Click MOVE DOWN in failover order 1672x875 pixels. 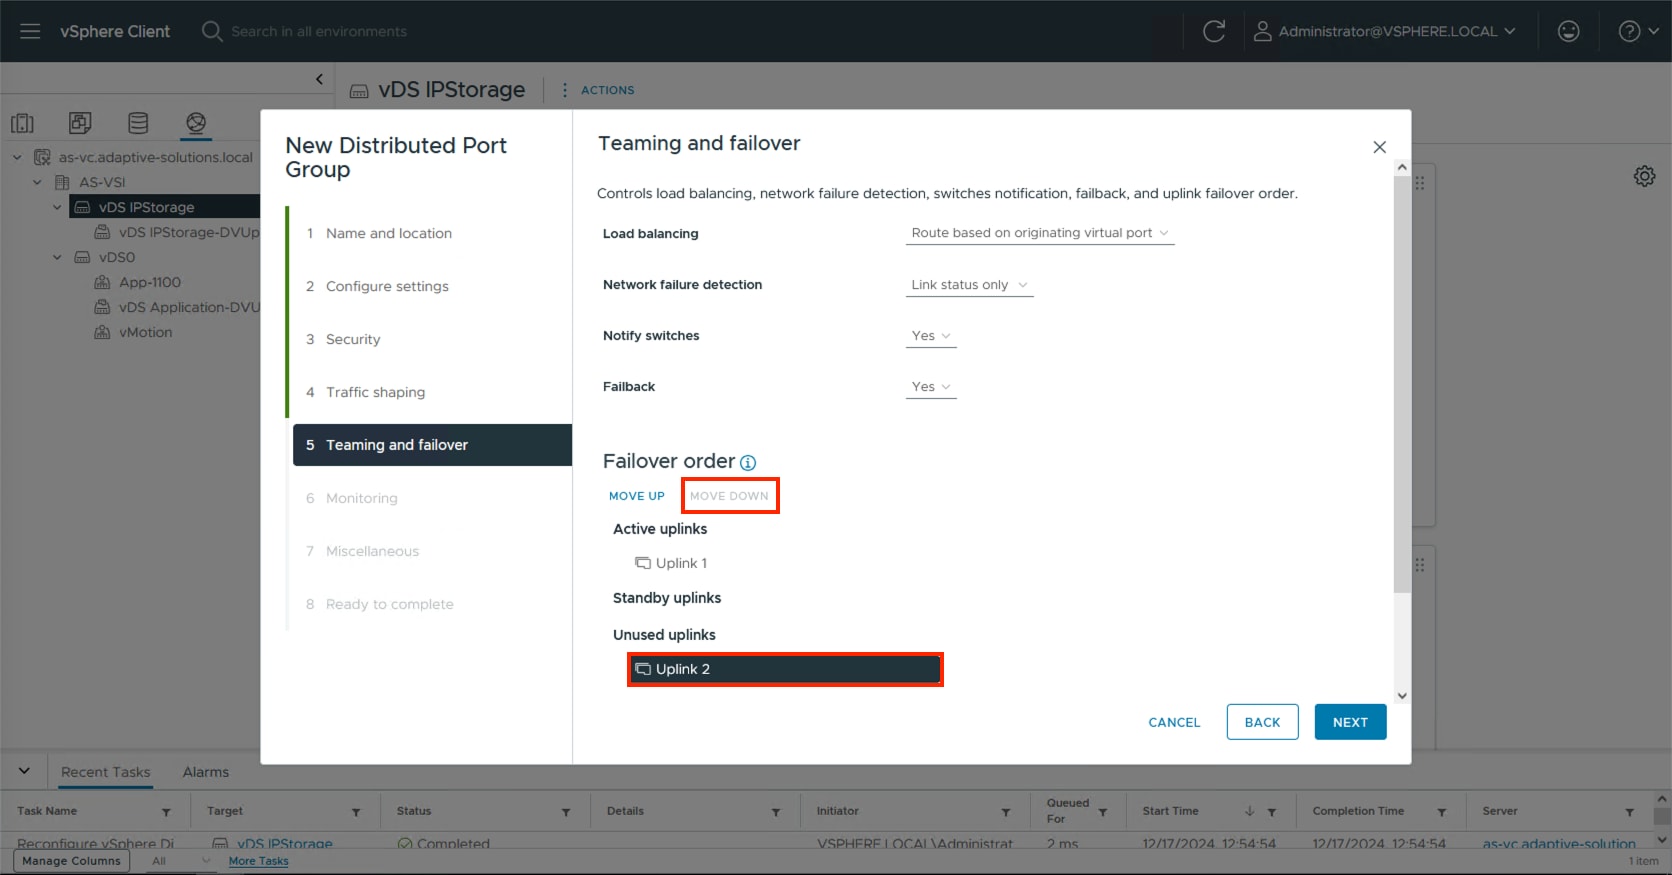pos(729,496)
